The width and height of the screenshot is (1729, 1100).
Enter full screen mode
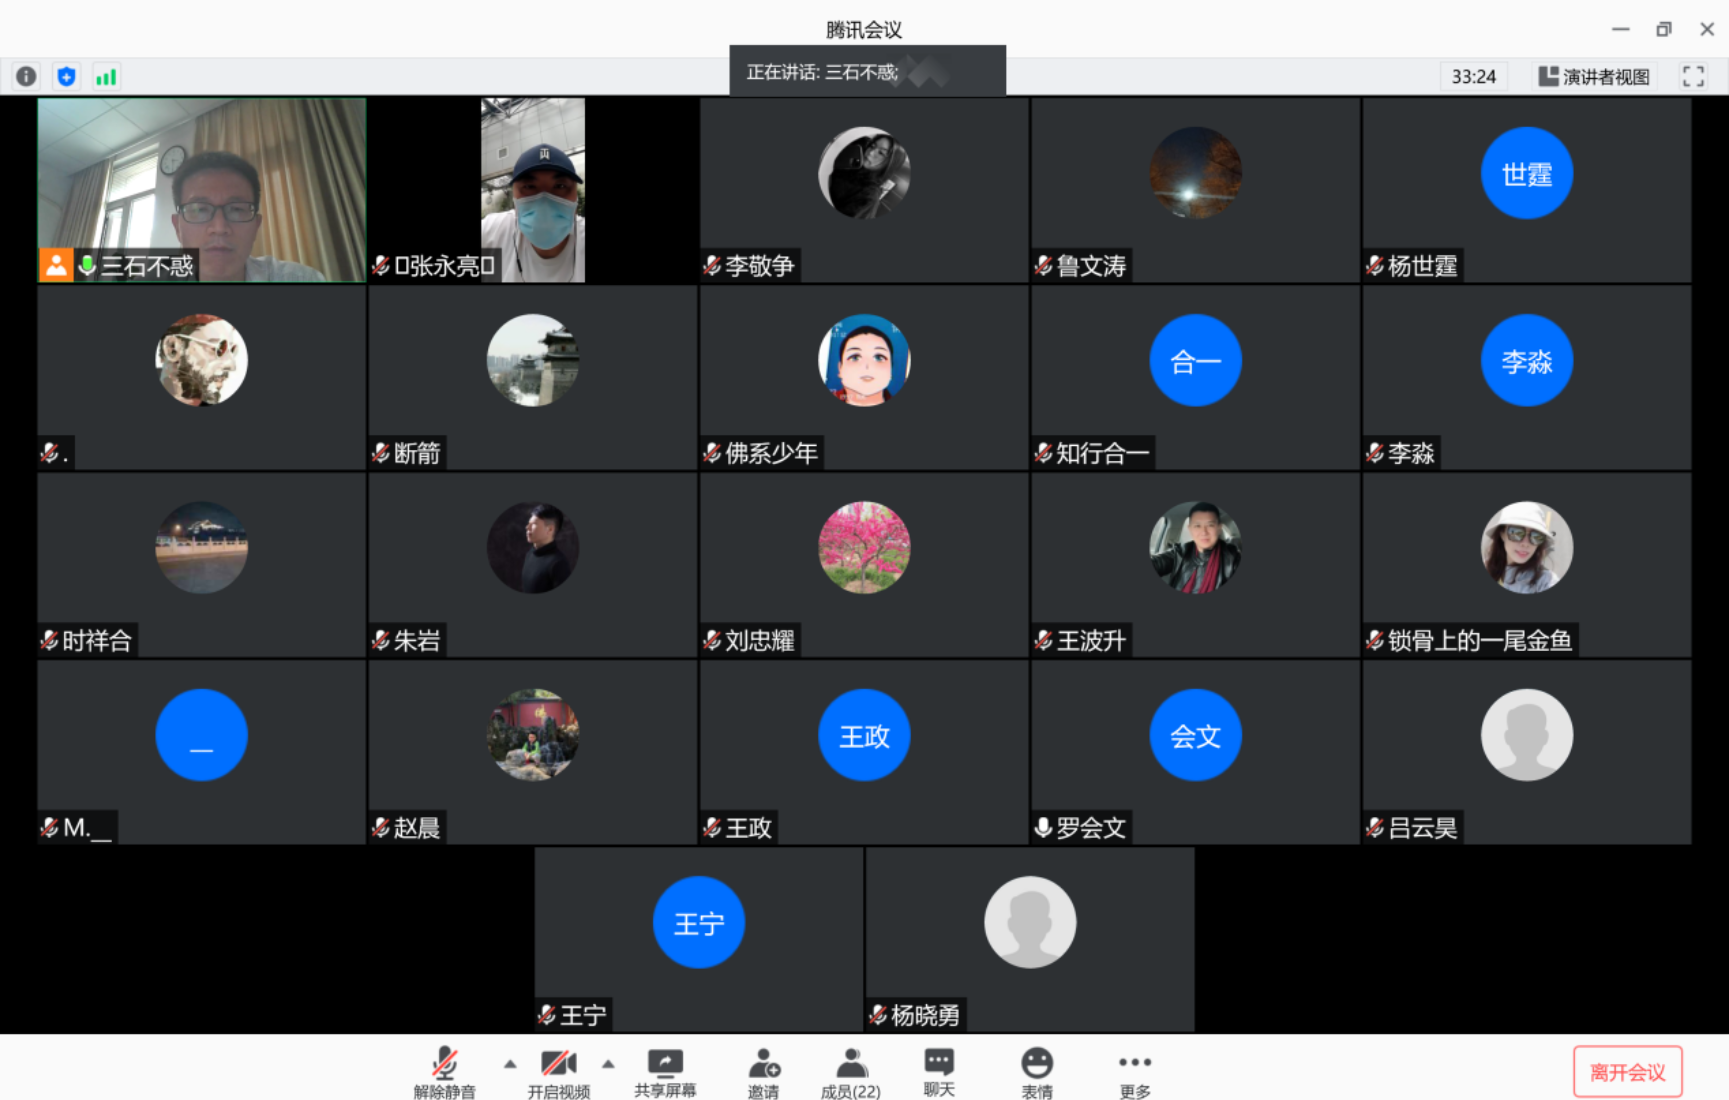(1693, 76)
